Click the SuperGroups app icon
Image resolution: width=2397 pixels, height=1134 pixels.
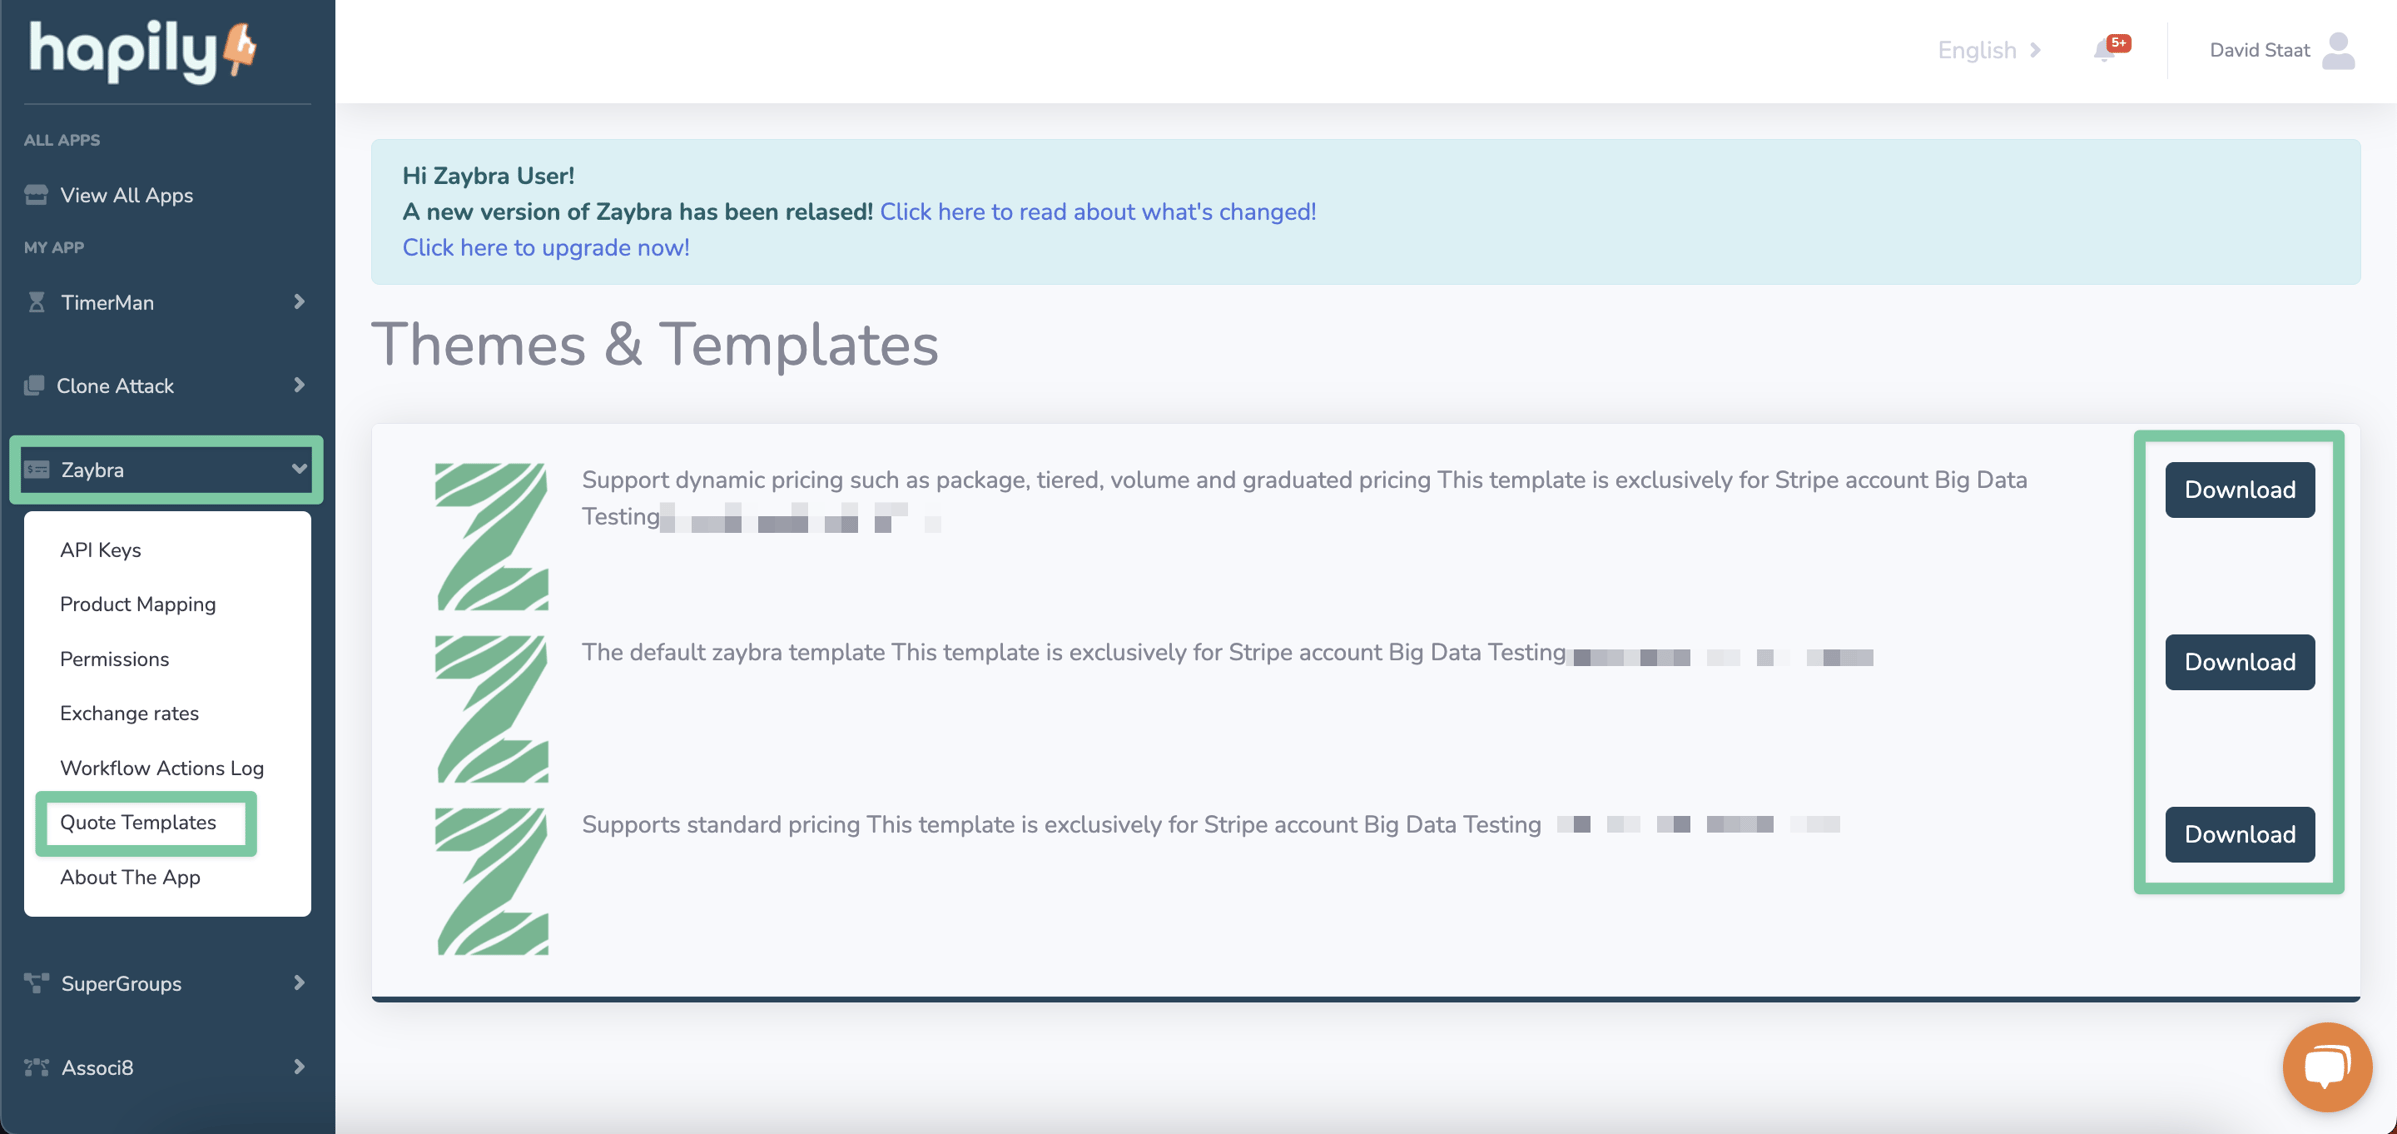(x=35, y=981)
